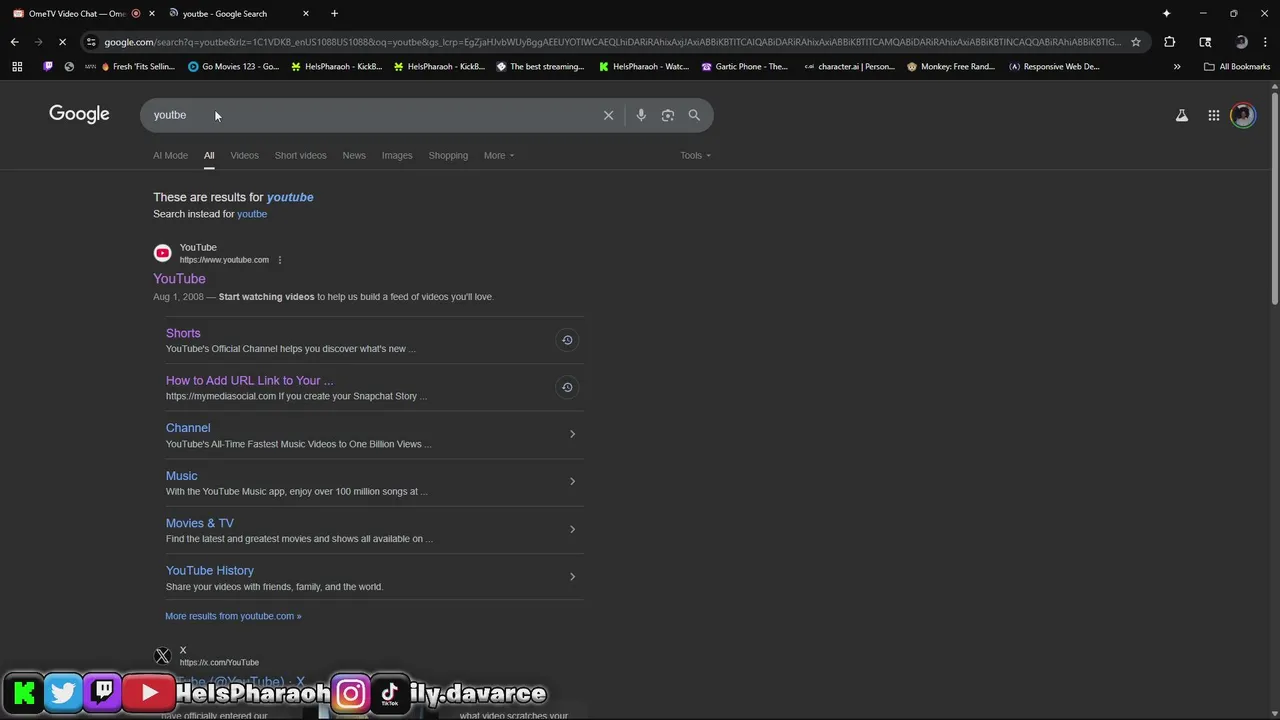
Task: Switch to Images results
Action: 397,155
